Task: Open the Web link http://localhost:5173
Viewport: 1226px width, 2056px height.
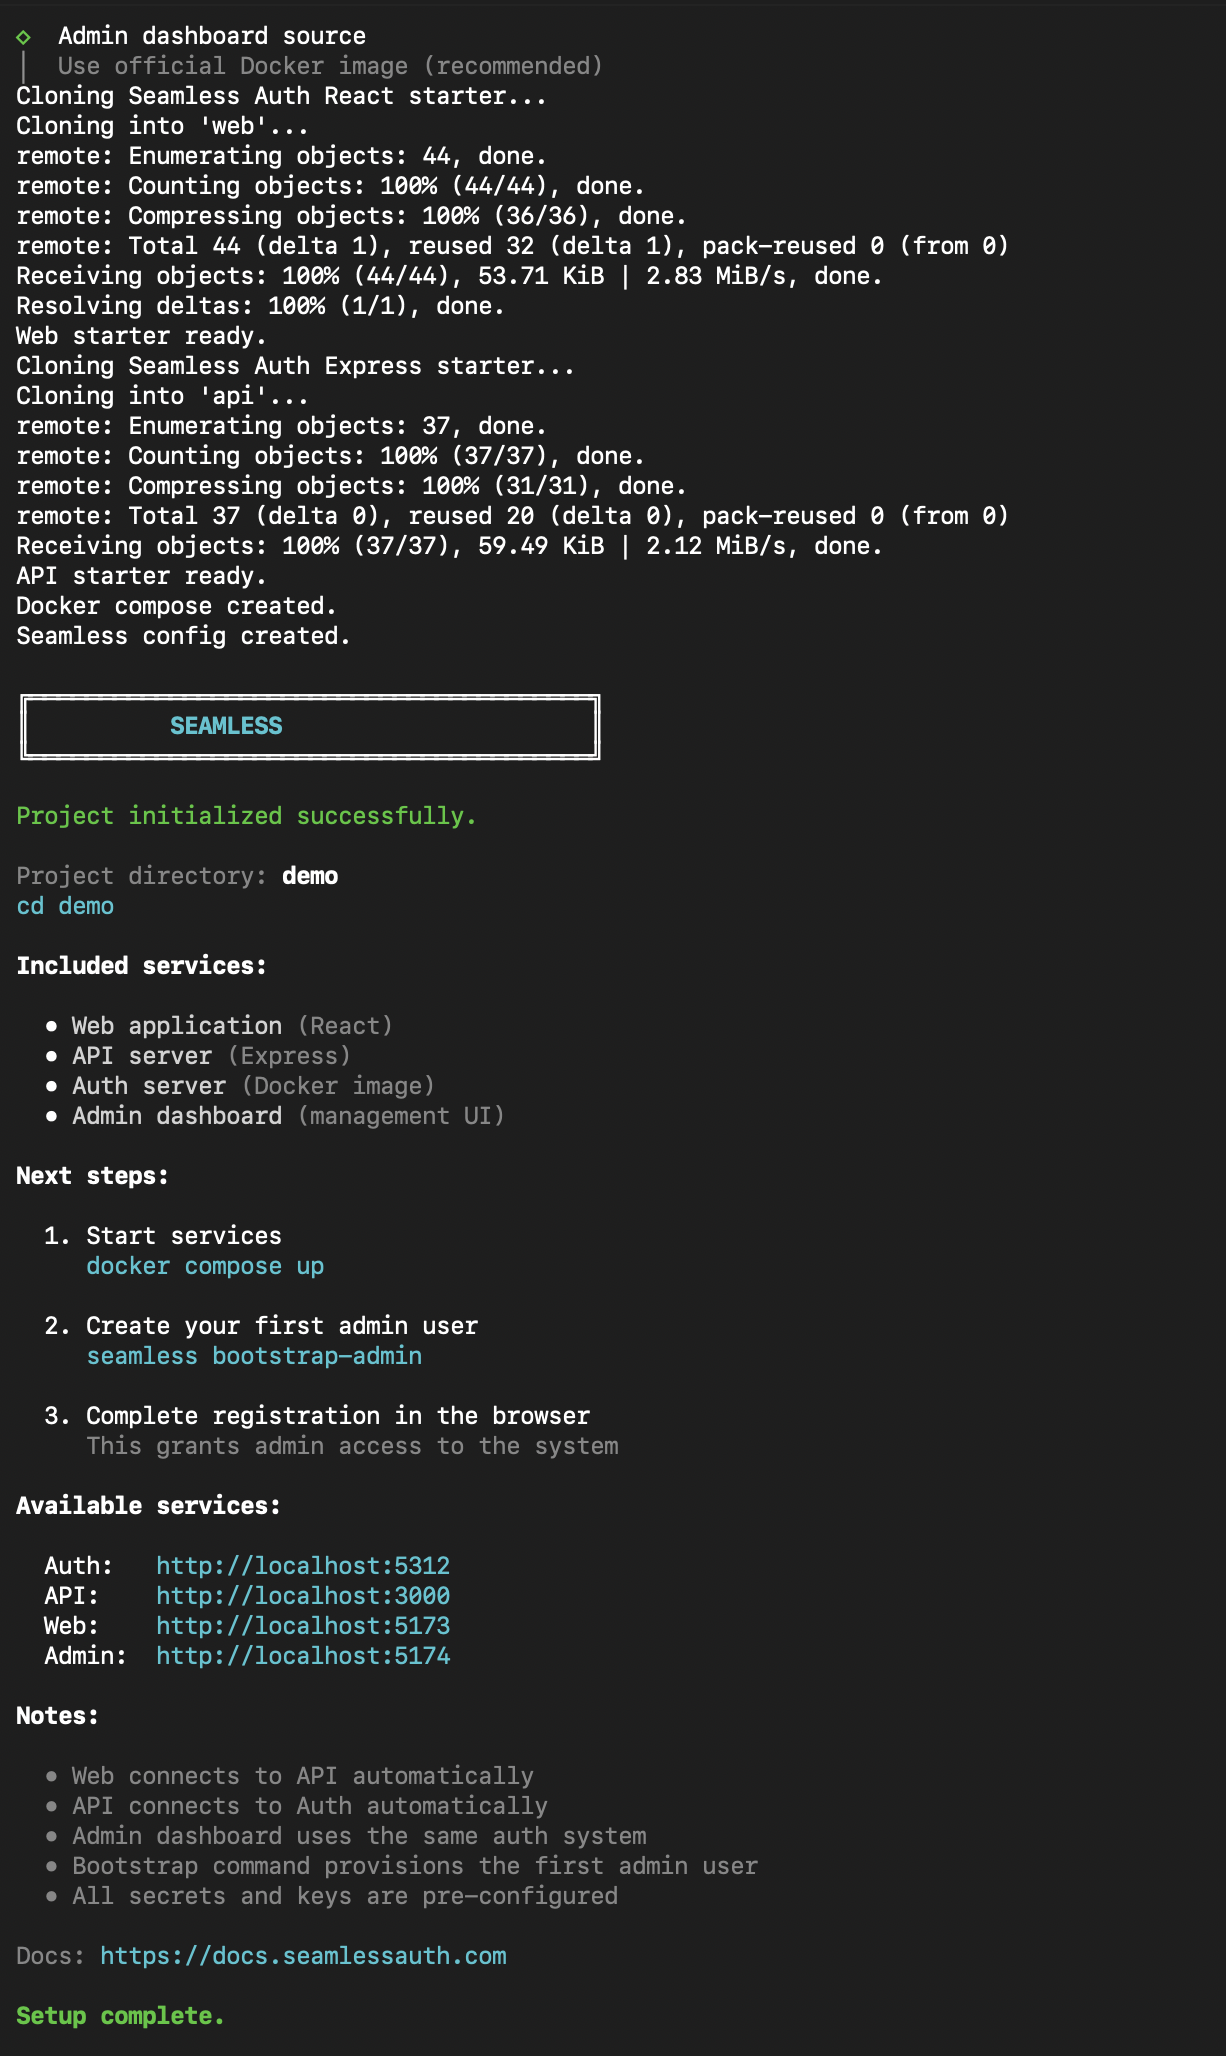Action: (x=303, y=1626)
